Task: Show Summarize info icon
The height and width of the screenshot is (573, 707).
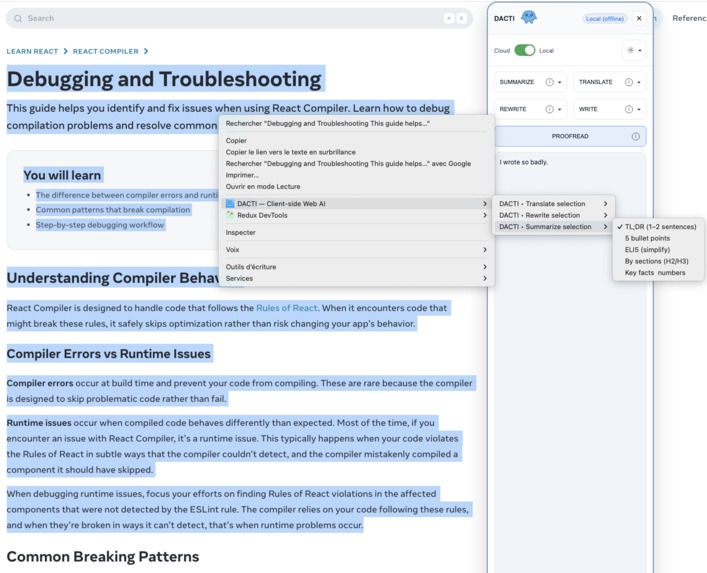Action: coord(549,82)
